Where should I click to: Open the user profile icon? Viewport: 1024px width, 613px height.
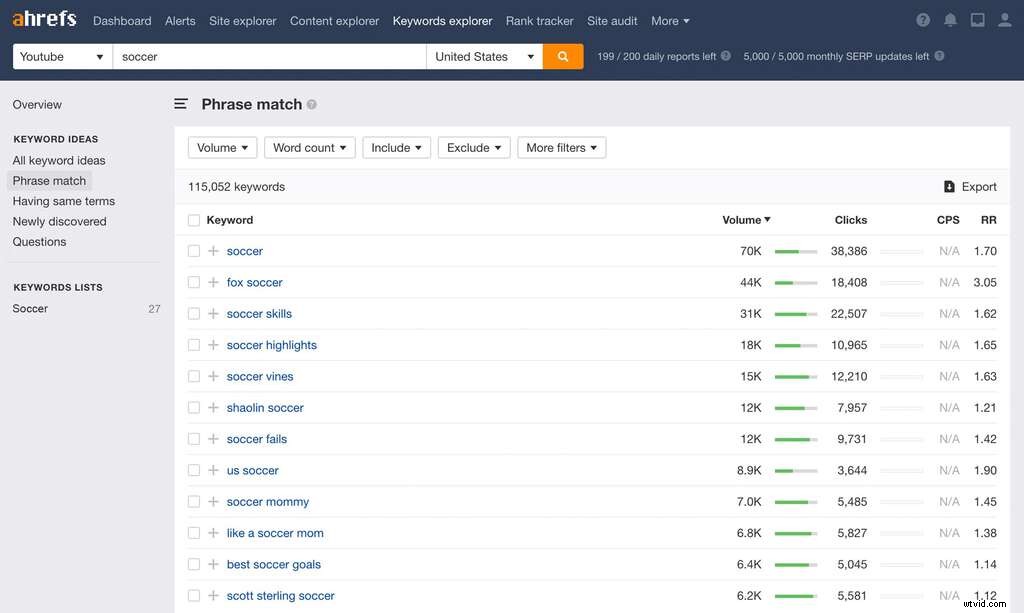point(1005,19)
